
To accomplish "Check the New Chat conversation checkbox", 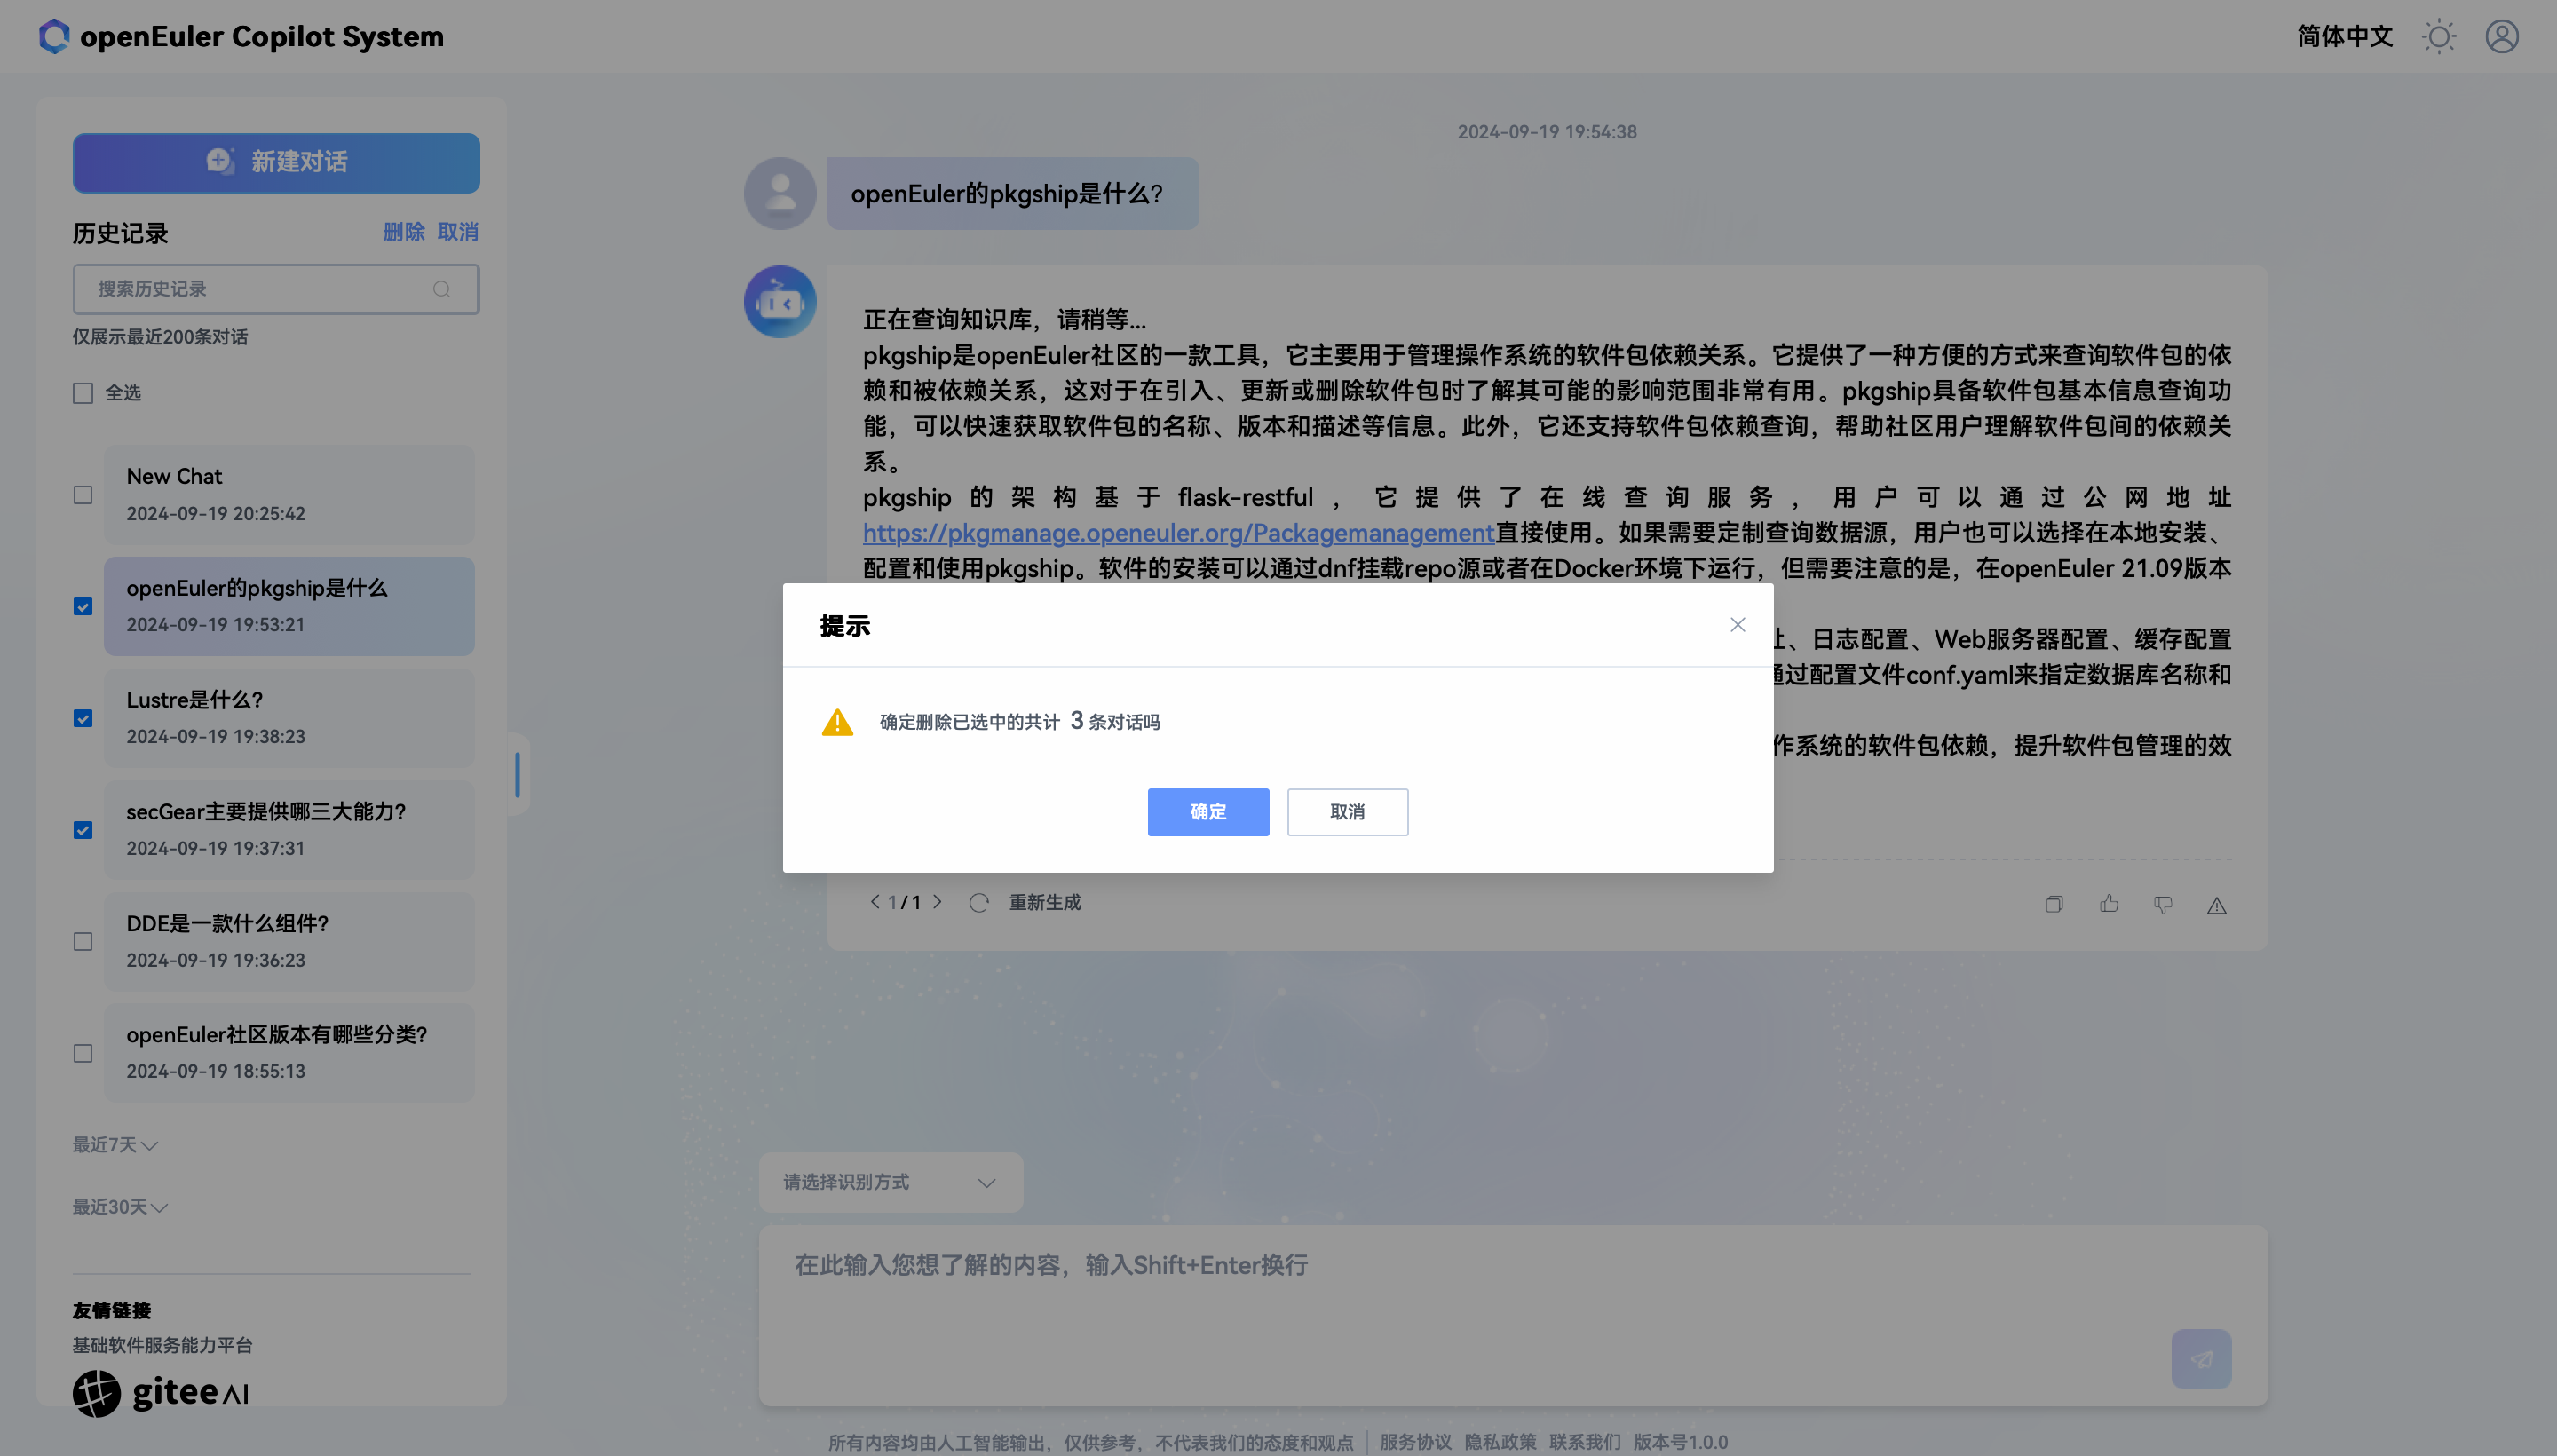I will (x=83, y=495).
